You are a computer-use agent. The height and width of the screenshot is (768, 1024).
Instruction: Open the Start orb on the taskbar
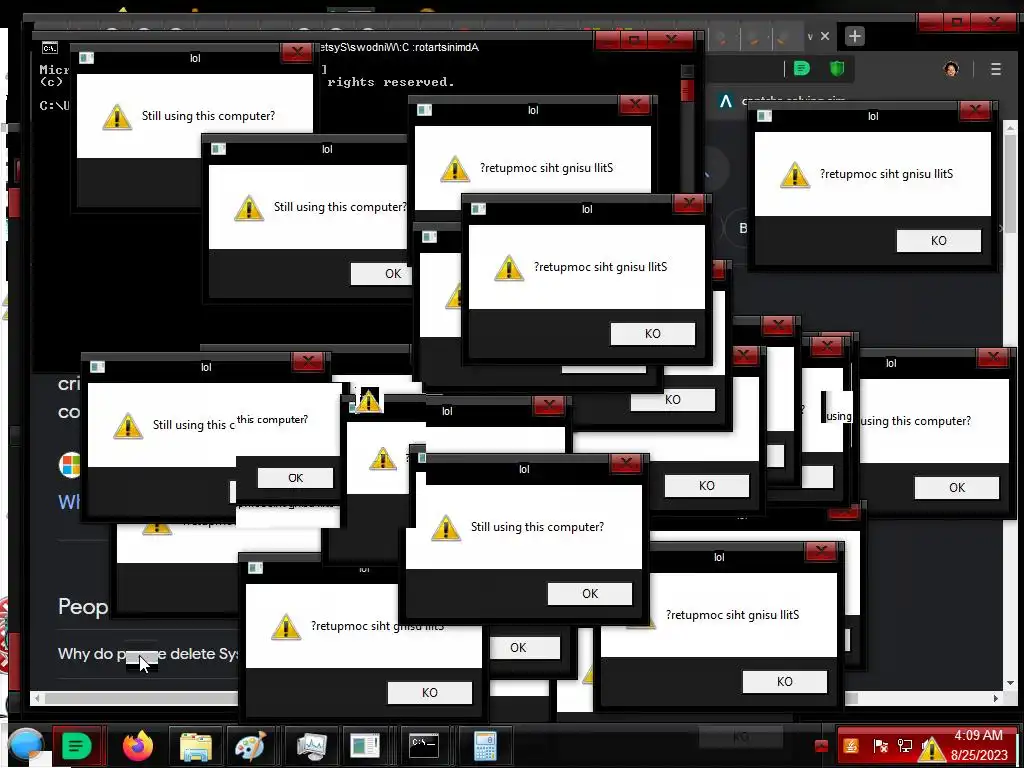(24, 746)
